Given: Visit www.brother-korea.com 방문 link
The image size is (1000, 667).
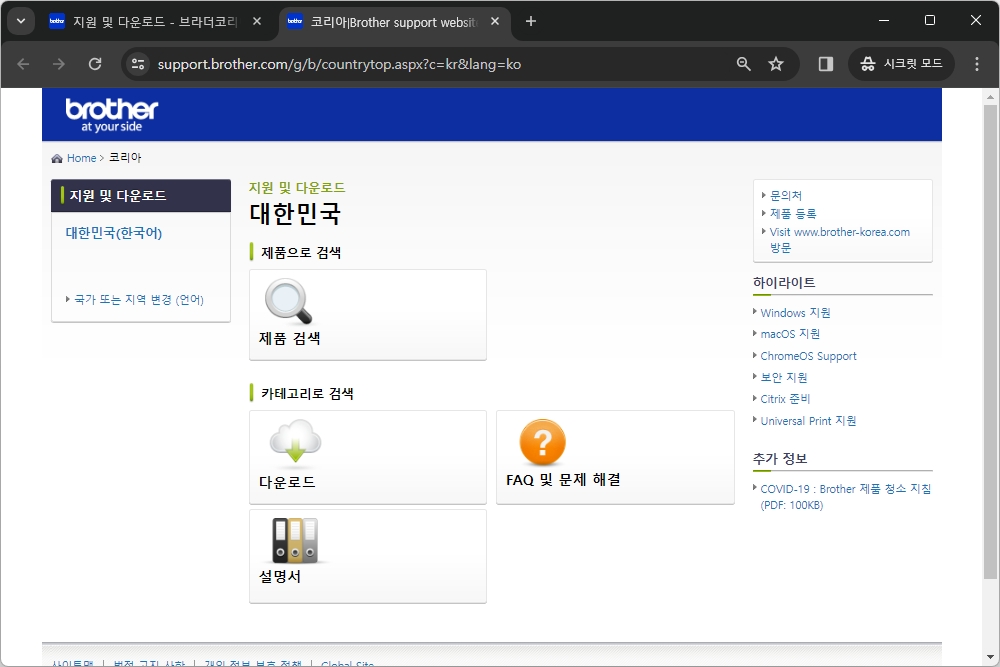Looking at the screenshot, I should [839, 240].
